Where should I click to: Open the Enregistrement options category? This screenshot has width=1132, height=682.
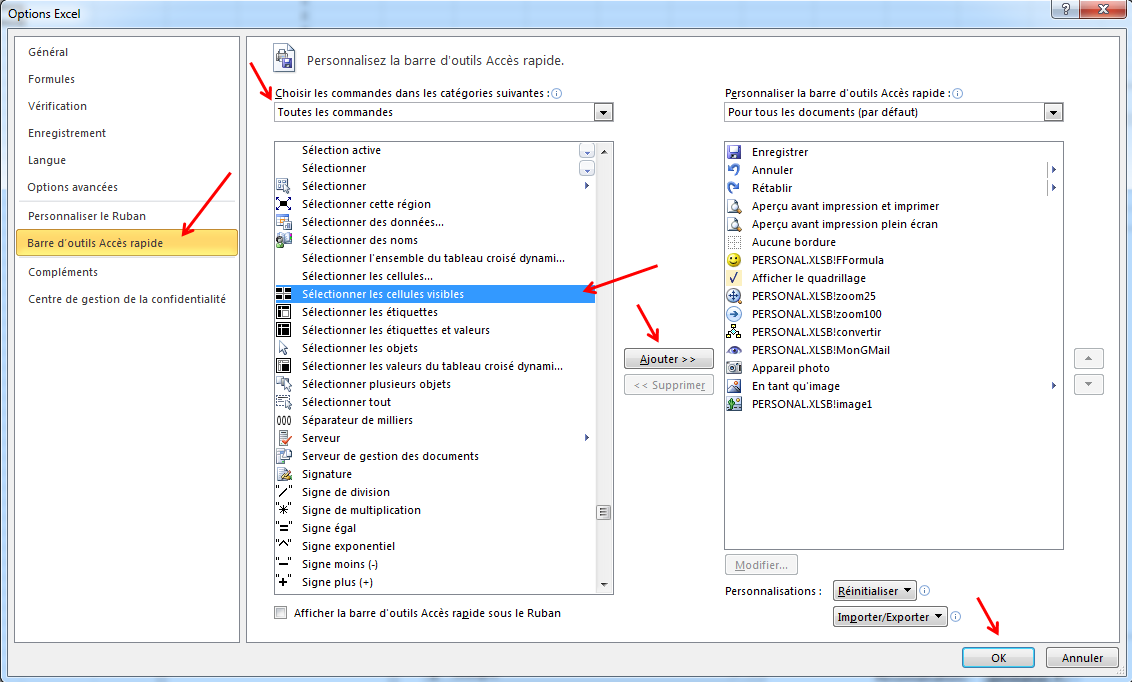click(66, 134)
